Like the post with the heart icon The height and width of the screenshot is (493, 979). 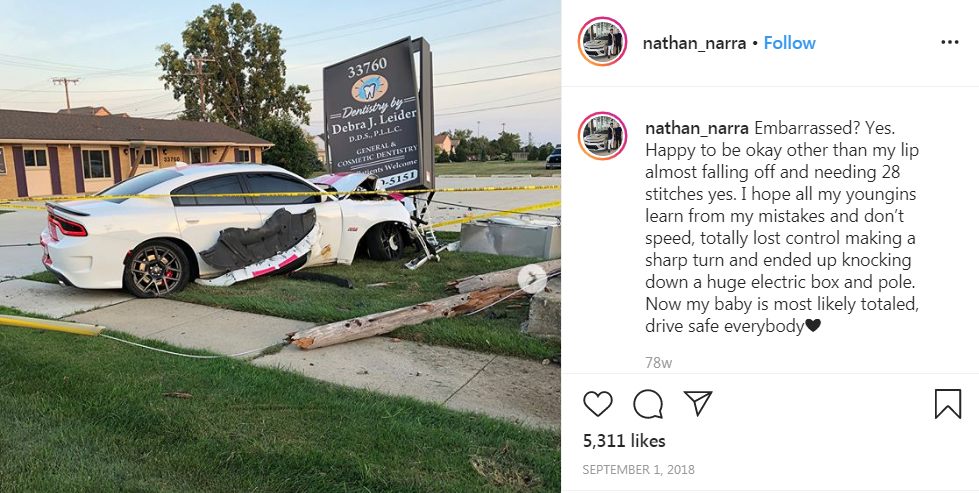pos(598,404)
